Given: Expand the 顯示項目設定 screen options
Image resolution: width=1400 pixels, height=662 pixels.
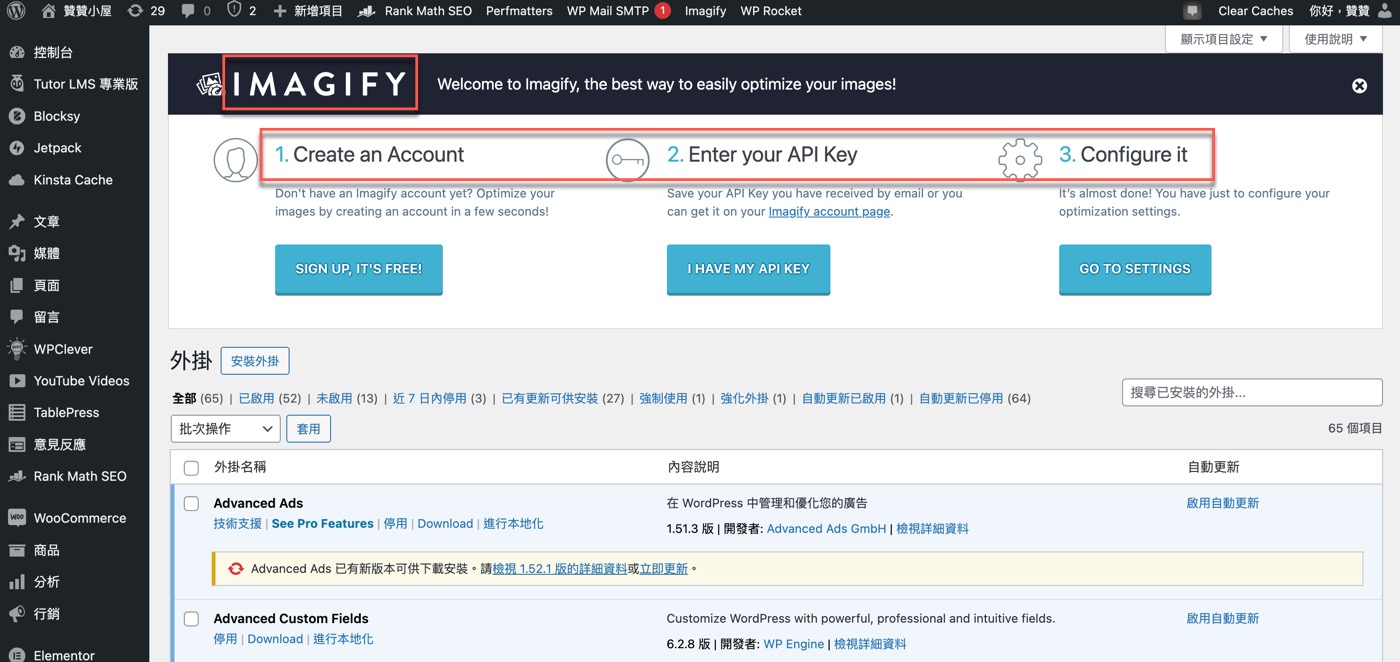Looking at the screenshot, I should click(1223, 39).
